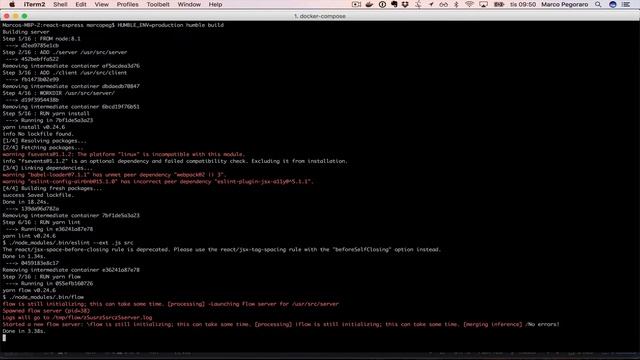
Task: Click the 'Logs will go to /tmp/flow' line
Action: pos(78,318)
